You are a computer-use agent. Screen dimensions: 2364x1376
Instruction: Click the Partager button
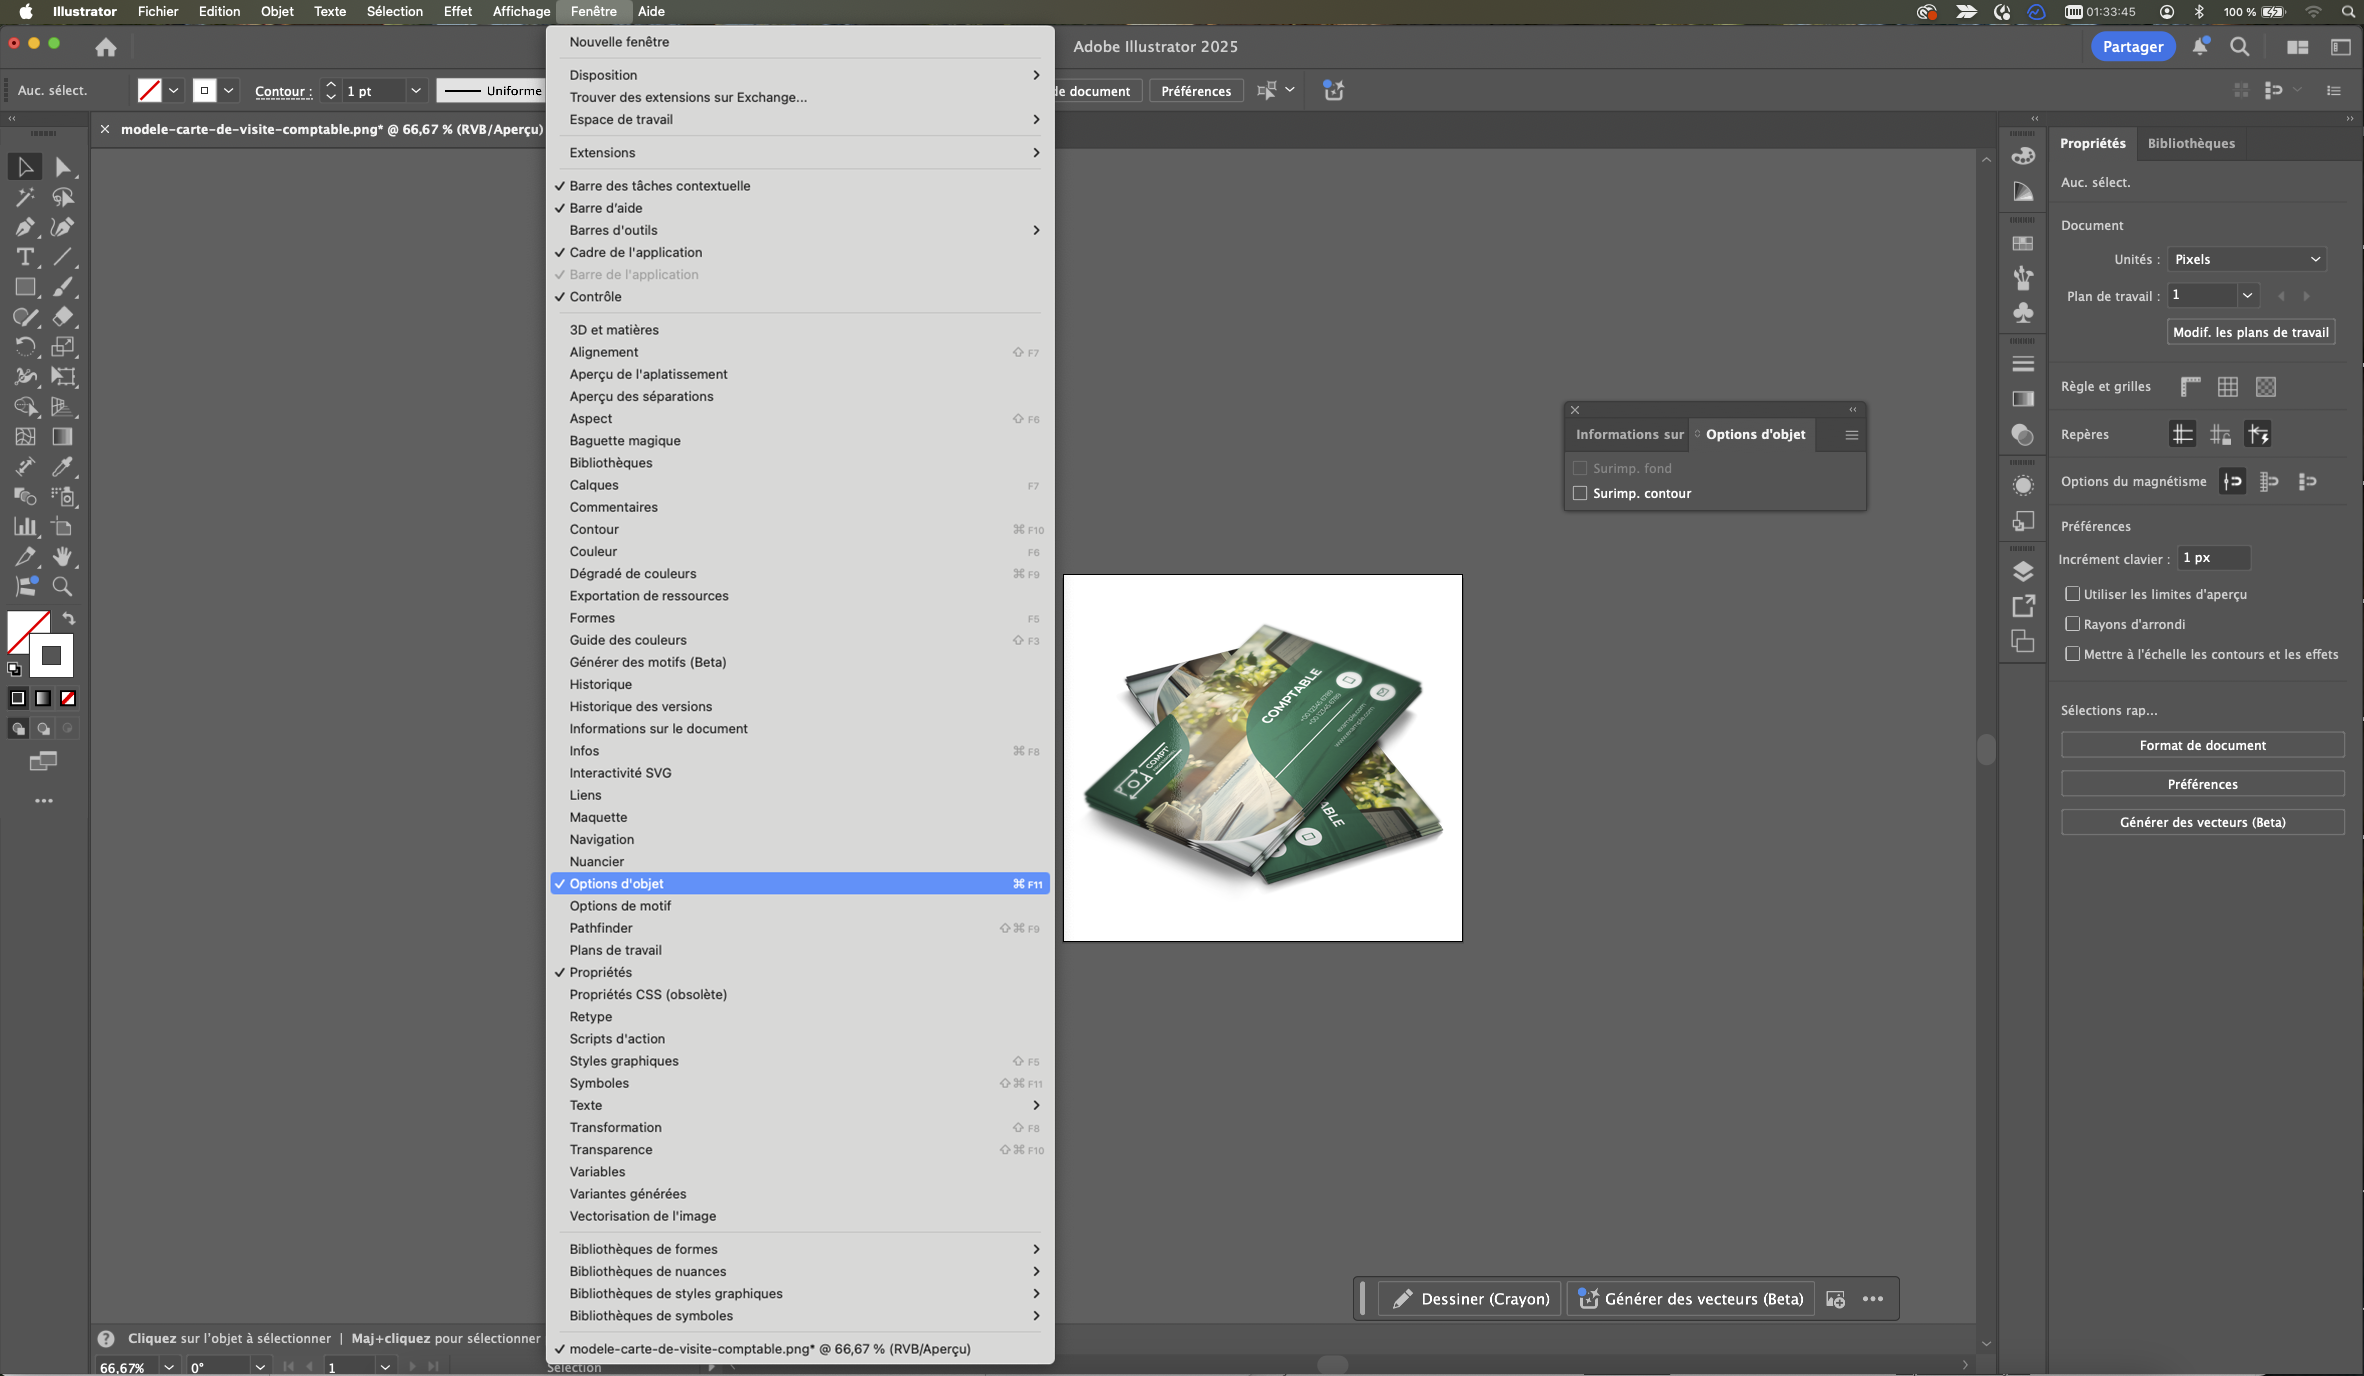point(2132,47)
